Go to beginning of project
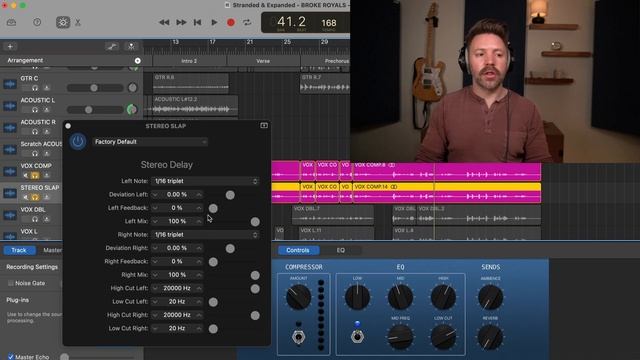This screenshot has height=360, width=640. [198, 22]
